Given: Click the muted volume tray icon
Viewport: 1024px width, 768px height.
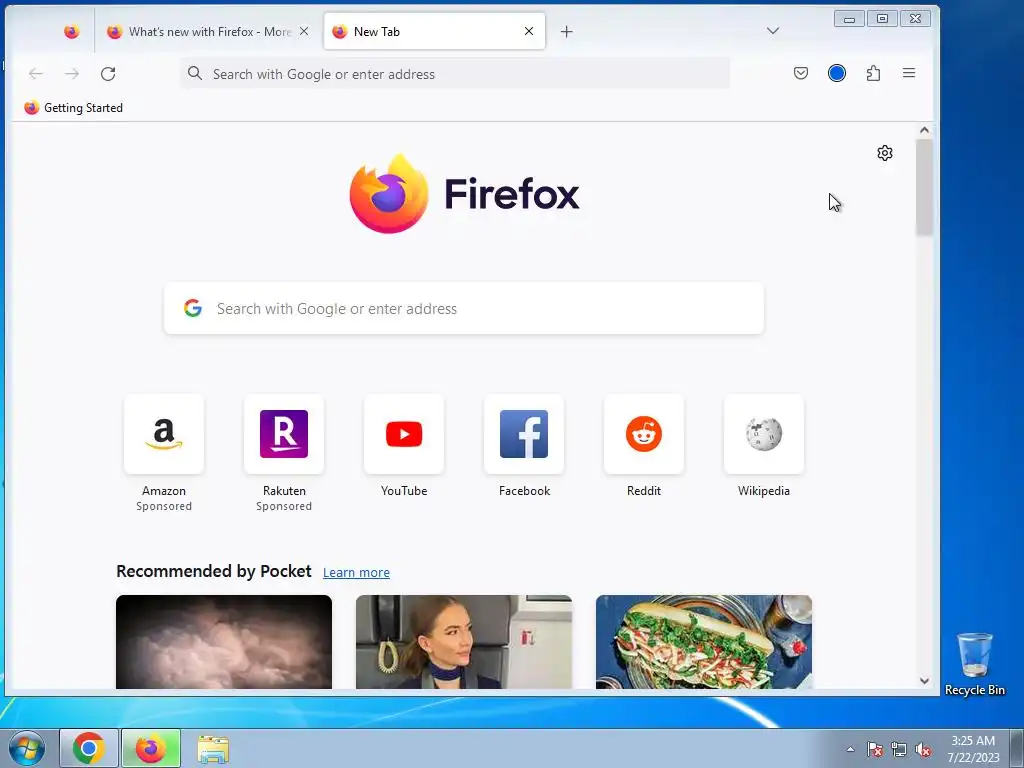Looking at the screenshot, I should click(923, 749).
